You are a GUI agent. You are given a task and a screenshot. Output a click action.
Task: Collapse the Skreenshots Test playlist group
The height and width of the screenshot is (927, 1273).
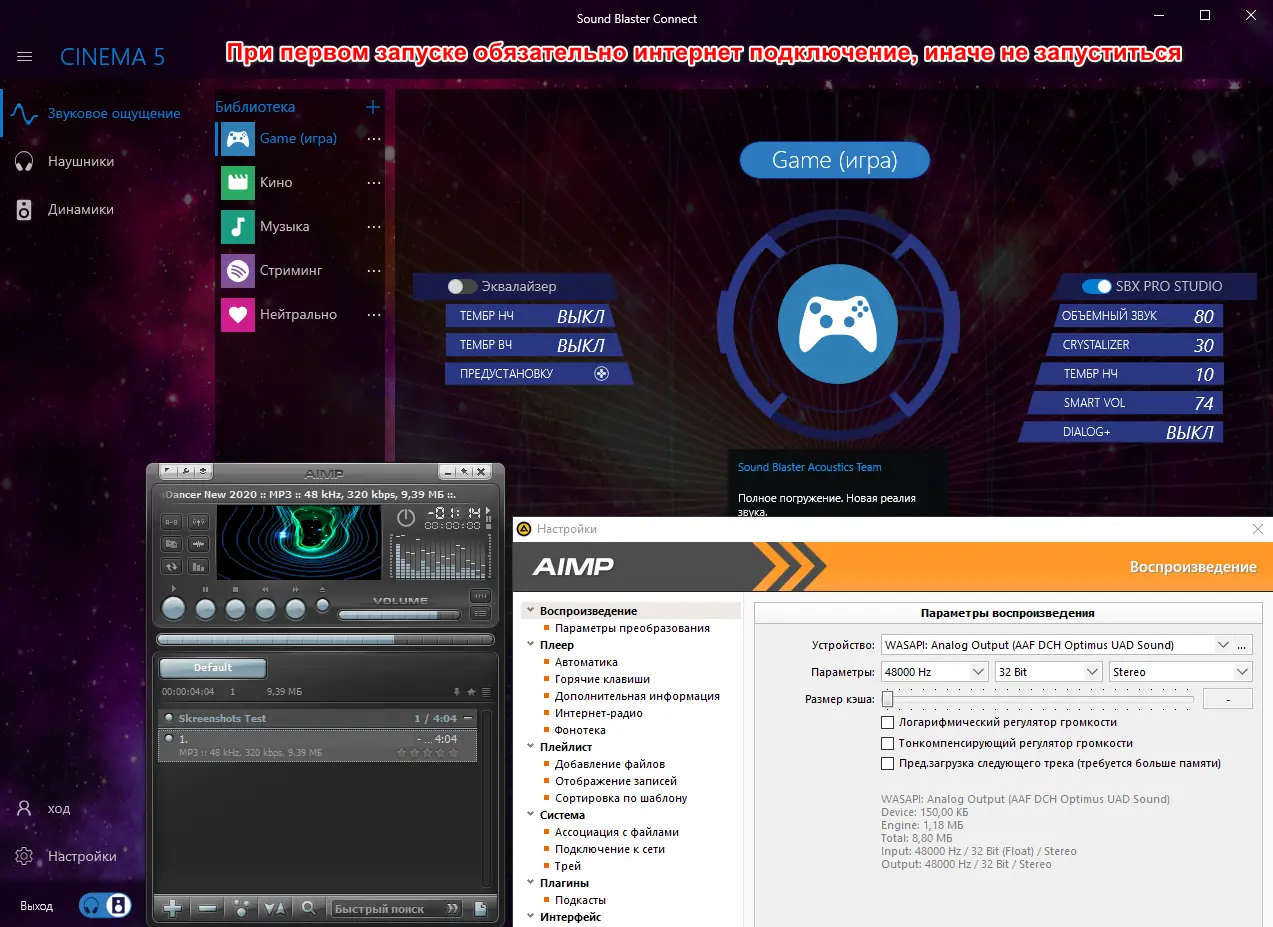tap(468, 718)
